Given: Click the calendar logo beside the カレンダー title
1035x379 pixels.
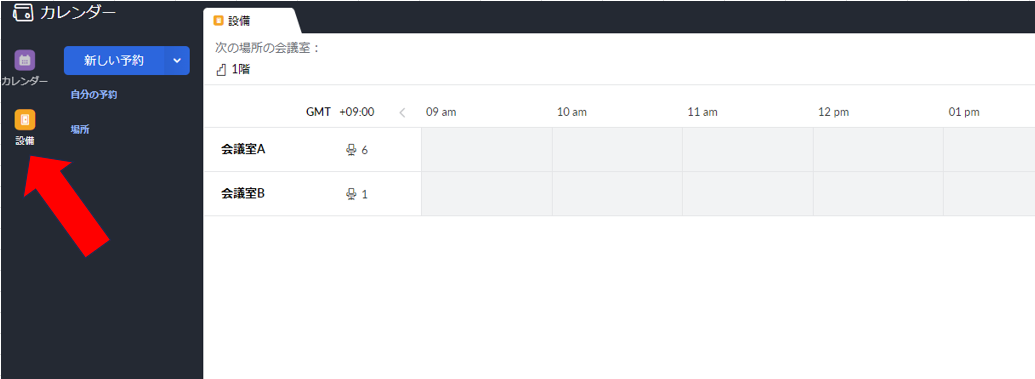Looking at the screenshot, I should (23, 12).
